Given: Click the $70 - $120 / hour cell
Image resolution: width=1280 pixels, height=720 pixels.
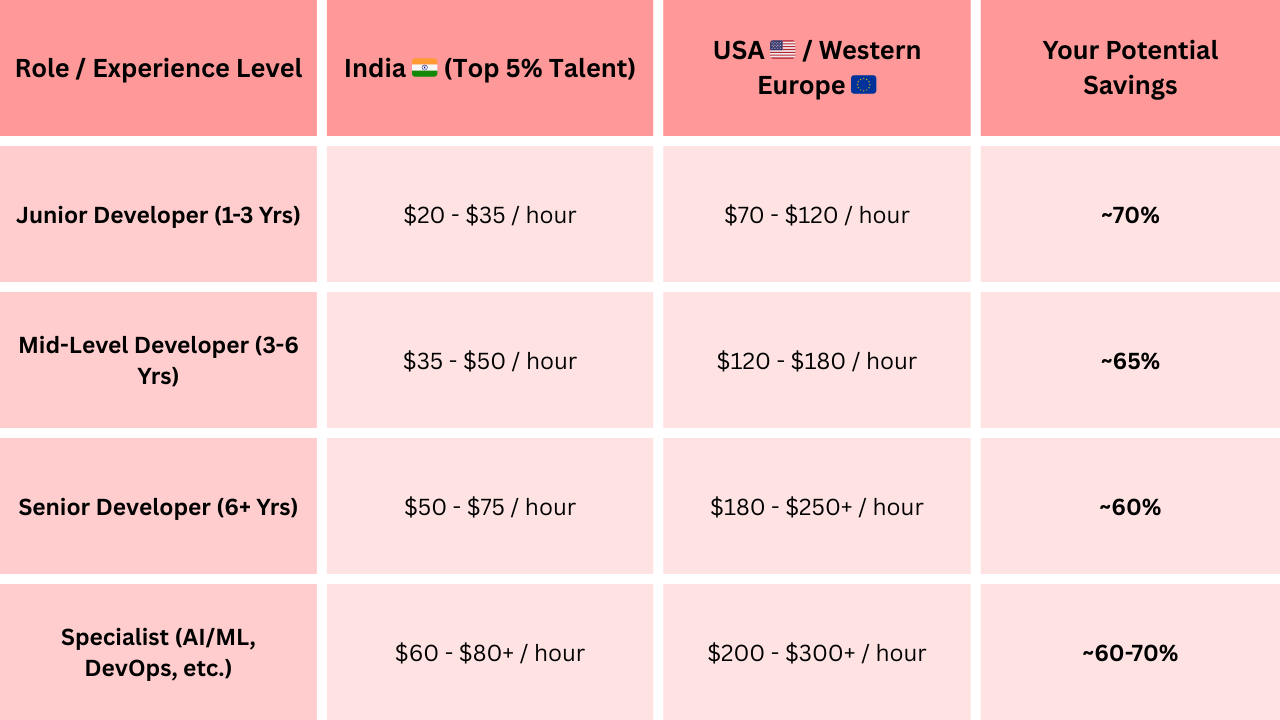Looking at the screenshot, I should (x=817, y=214).
